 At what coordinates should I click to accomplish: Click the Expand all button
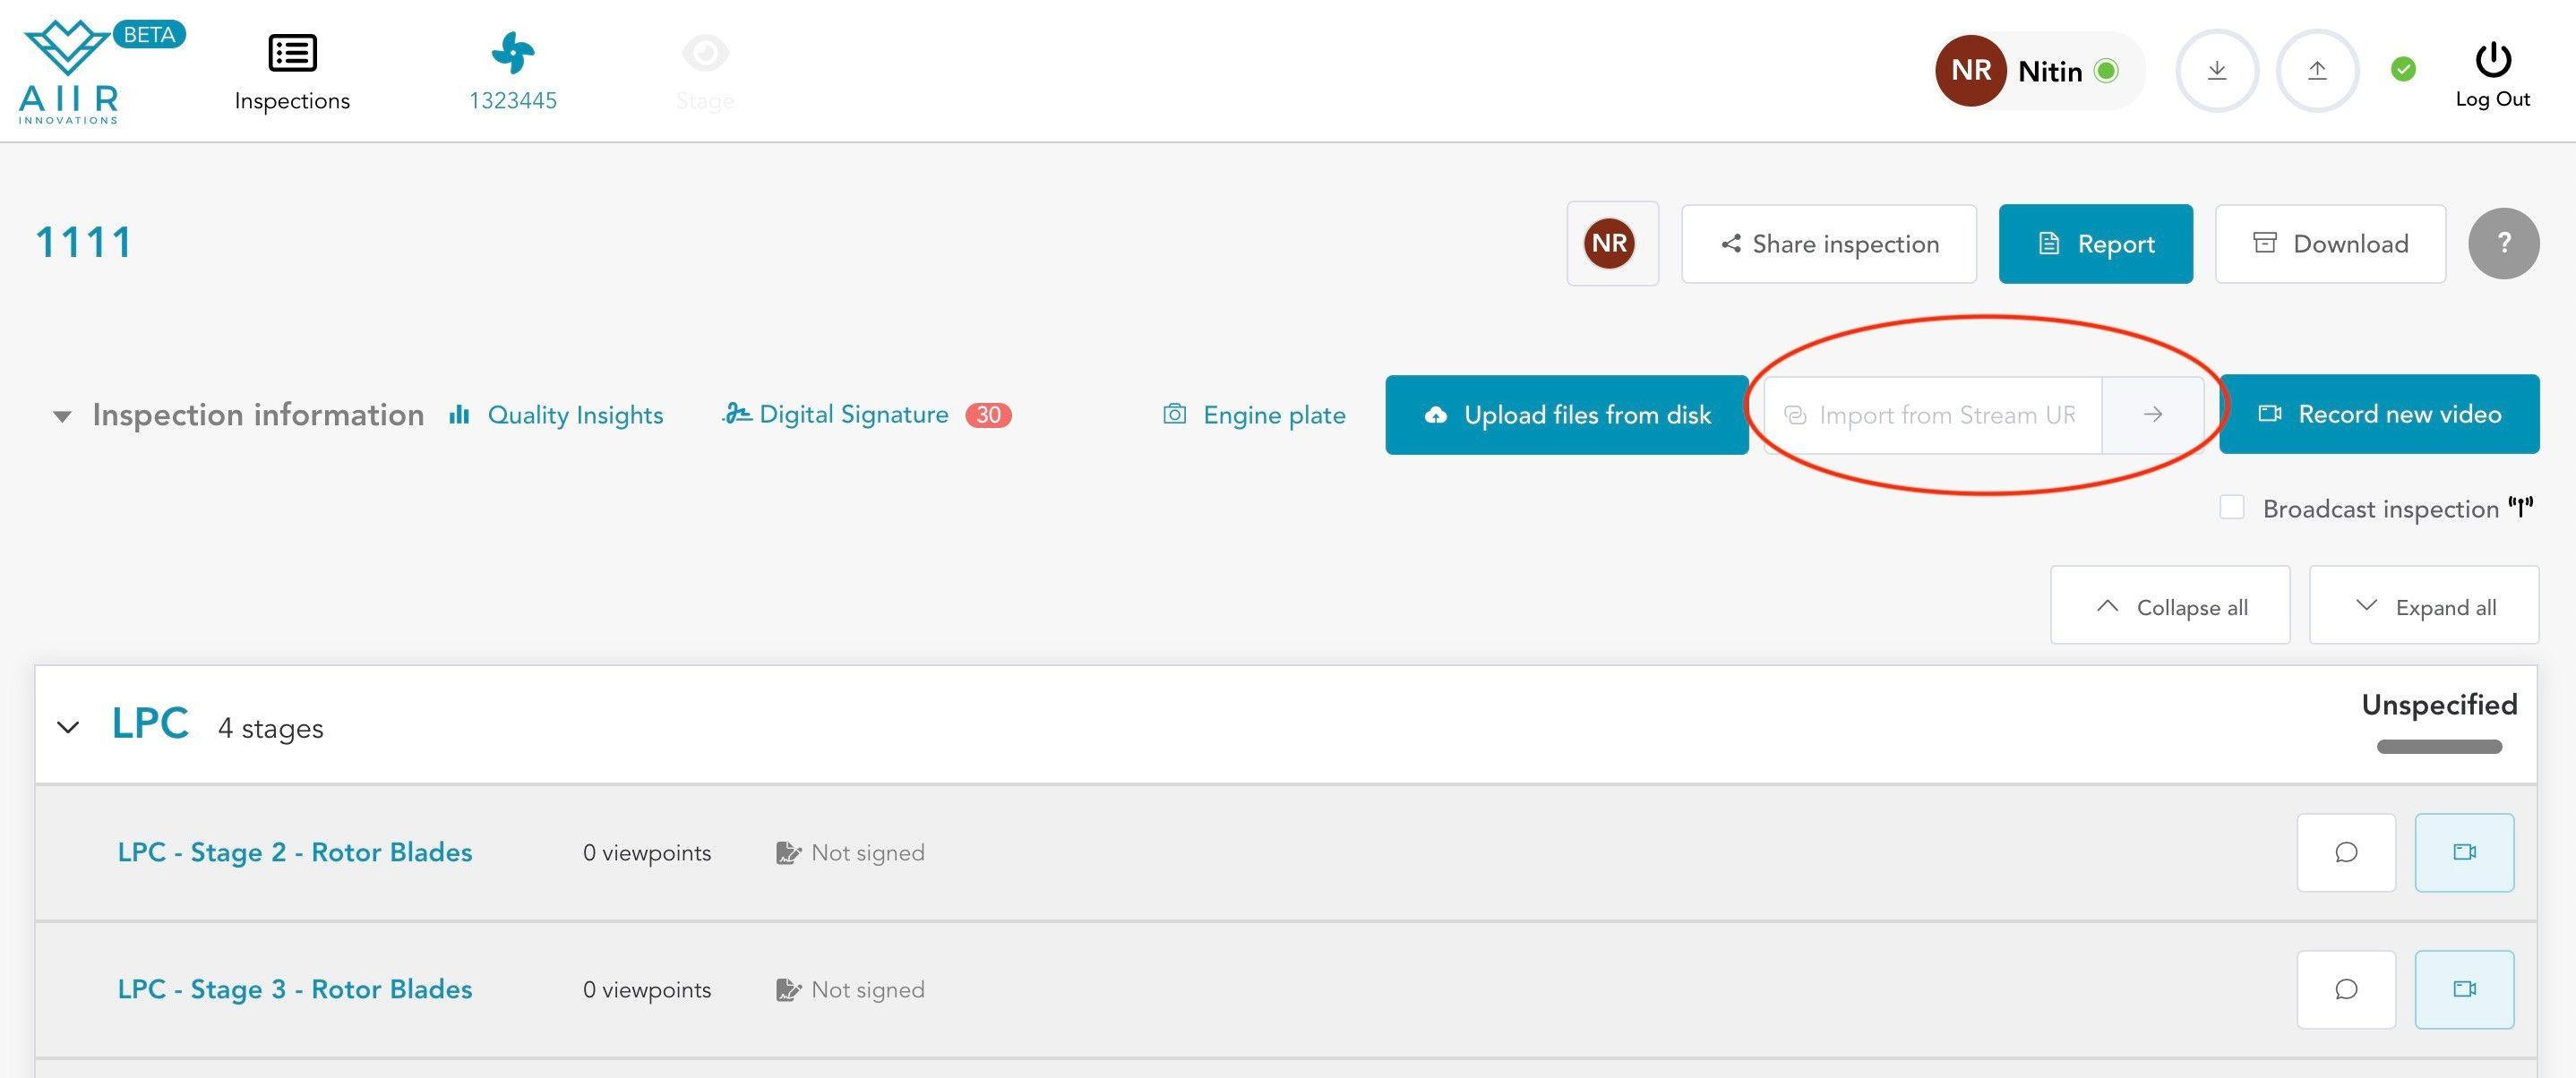pos(2423,606)
